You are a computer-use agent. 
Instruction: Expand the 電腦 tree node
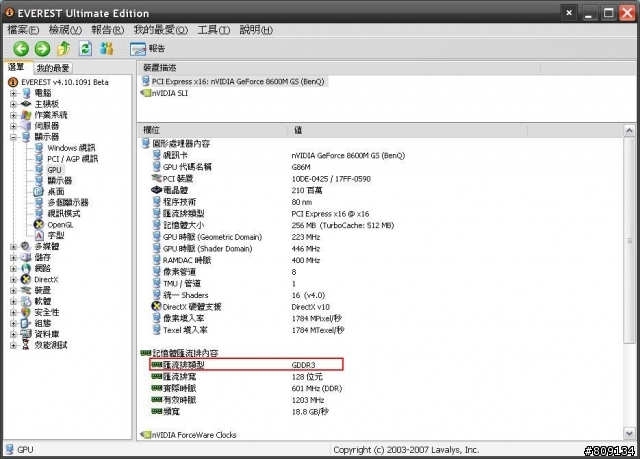click(x=13, y=93)
